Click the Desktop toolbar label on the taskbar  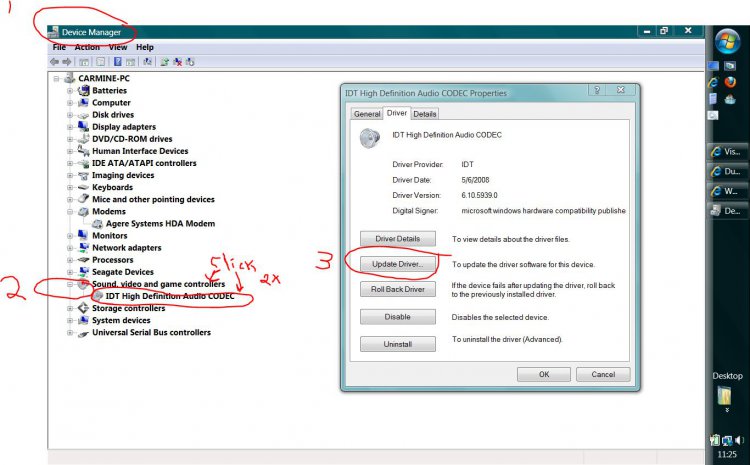click(728, 376)
